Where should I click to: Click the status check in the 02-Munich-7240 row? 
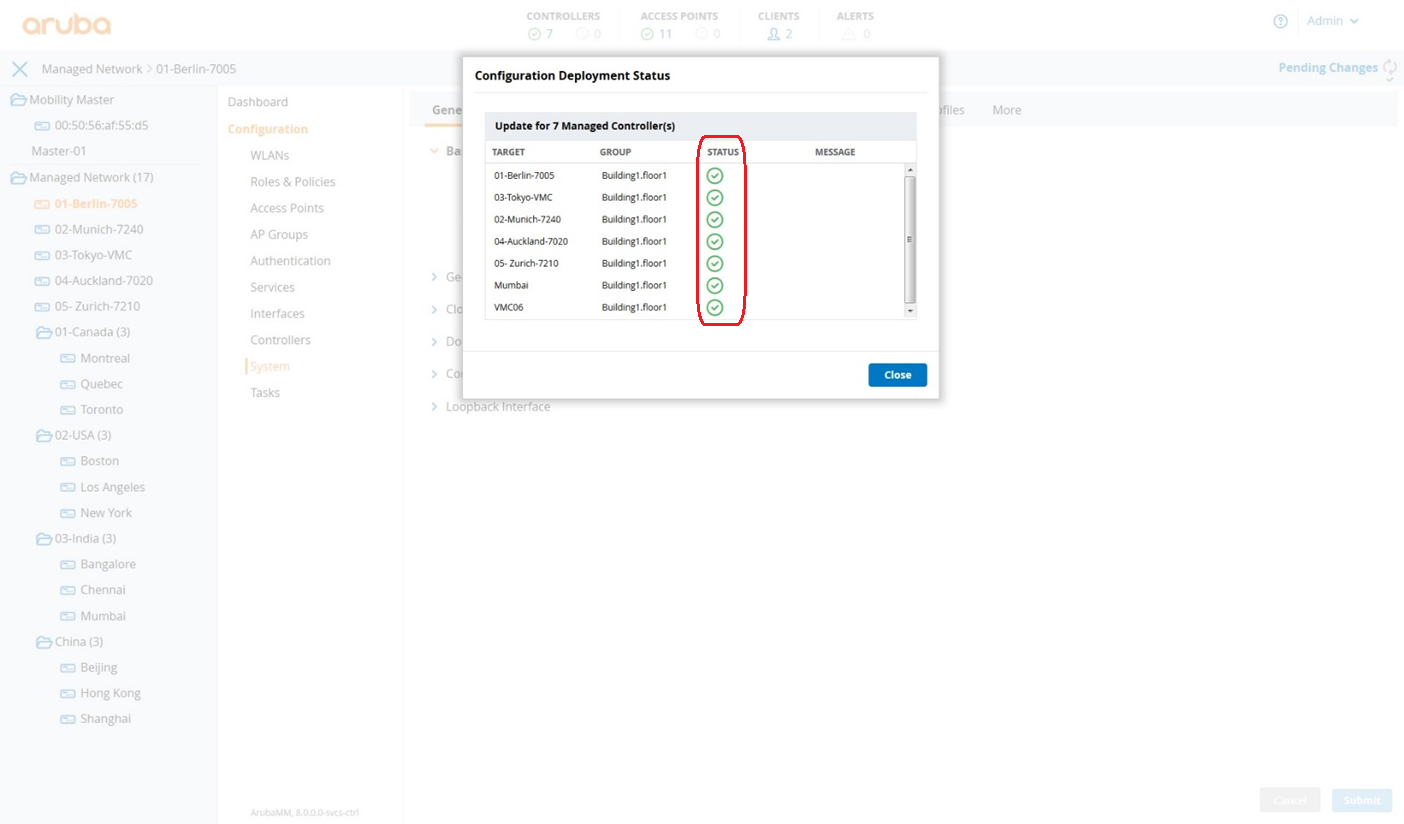715,220
